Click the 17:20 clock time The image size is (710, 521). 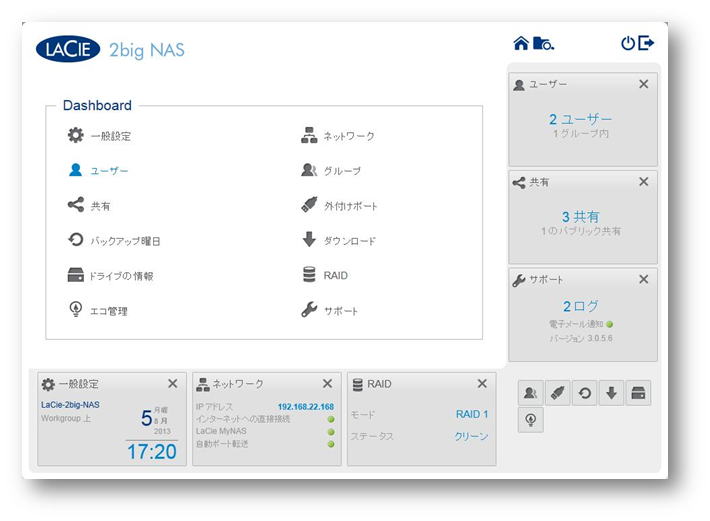click(x=152, y=452)
